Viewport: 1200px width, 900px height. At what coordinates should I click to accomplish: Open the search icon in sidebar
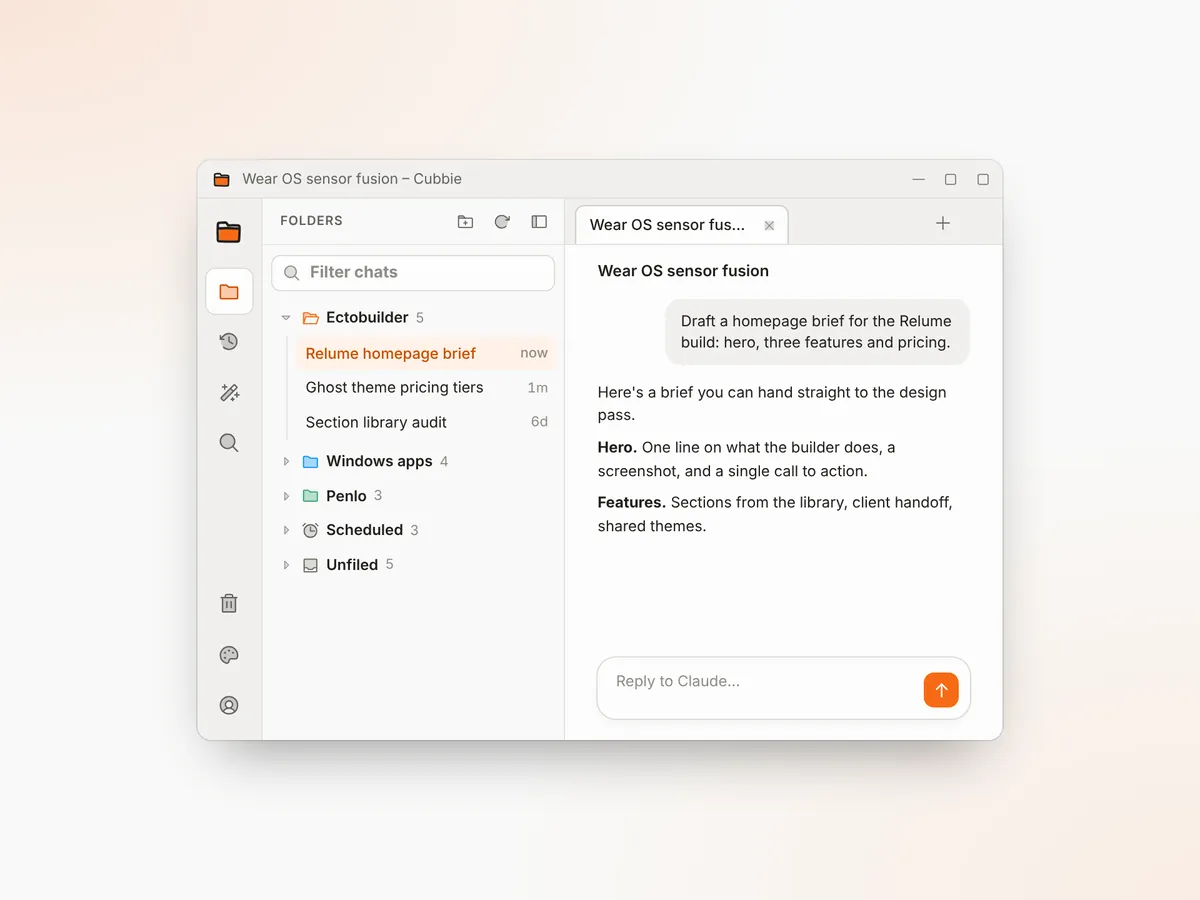point(229,443)
